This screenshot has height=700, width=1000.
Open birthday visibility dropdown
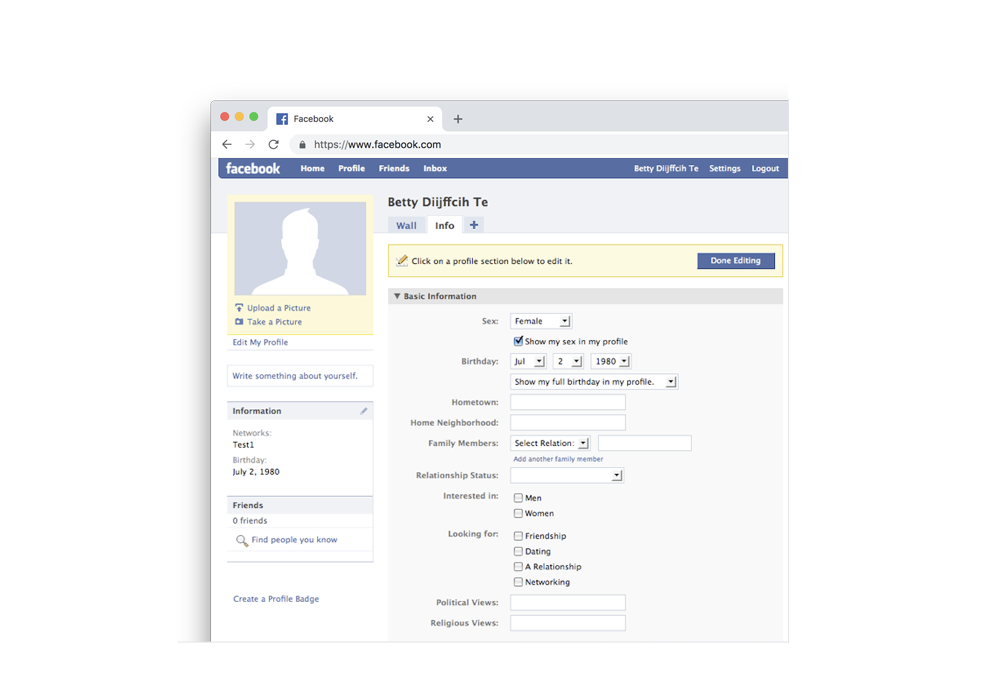click(594, 382)
